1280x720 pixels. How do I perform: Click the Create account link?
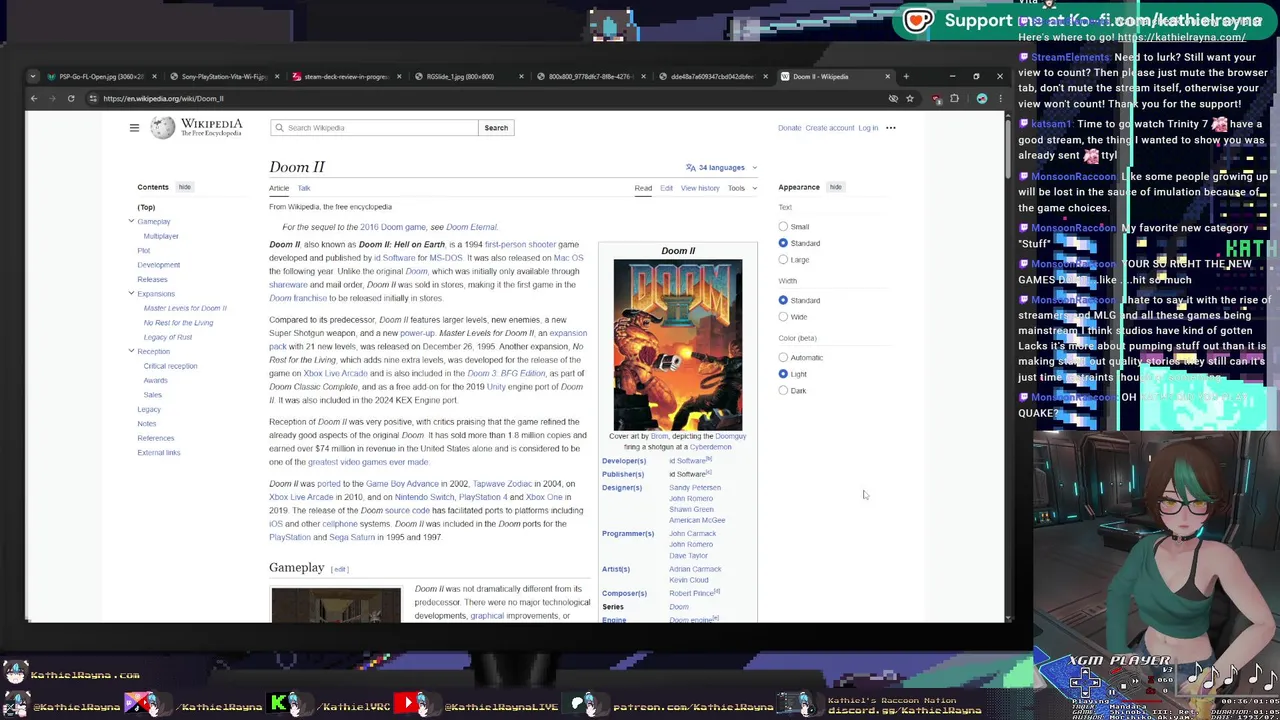point(830,128)
